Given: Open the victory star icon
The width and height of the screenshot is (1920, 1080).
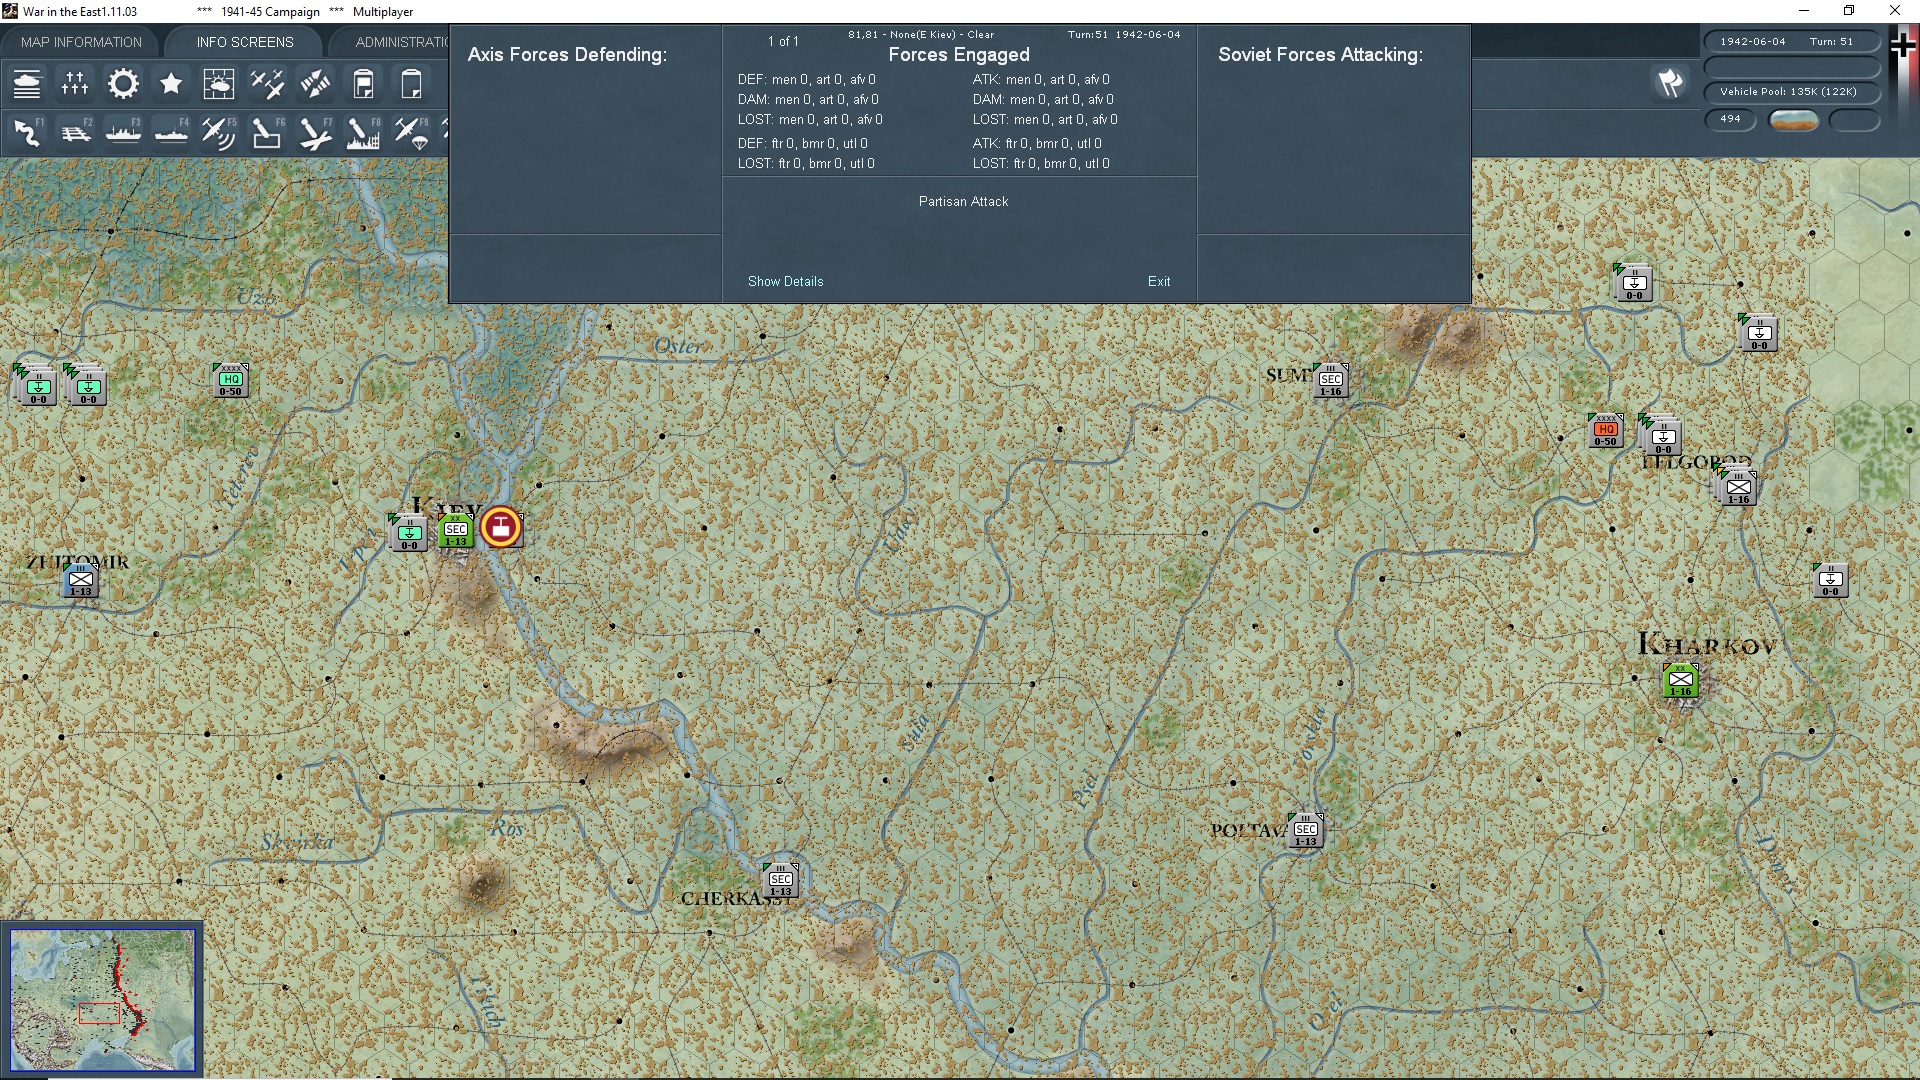Looking at the screenshot, I should [171, 84].
